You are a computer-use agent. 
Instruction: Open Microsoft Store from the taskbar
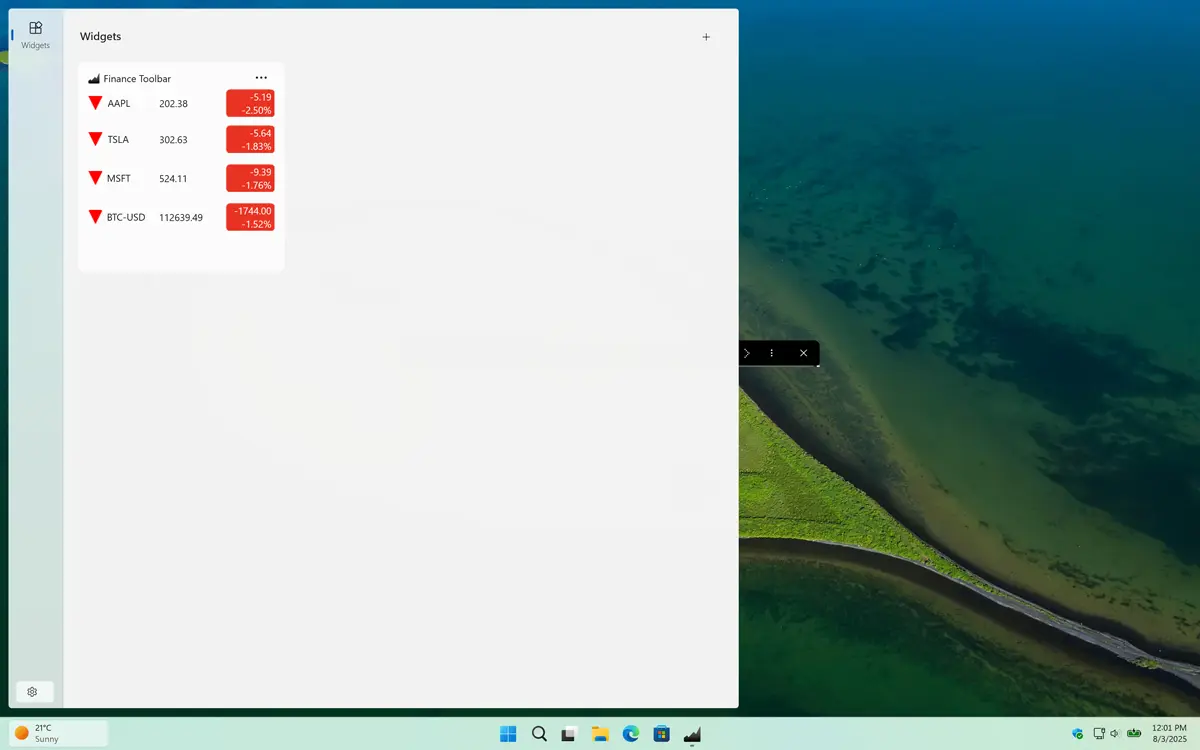[x=661, y=734]
